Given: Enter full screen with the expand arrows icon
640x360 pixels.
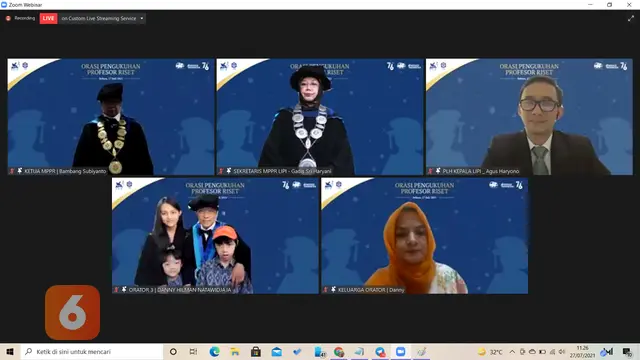Looking at the screenshot, I should pyautogui.click(x=631, y=18).
